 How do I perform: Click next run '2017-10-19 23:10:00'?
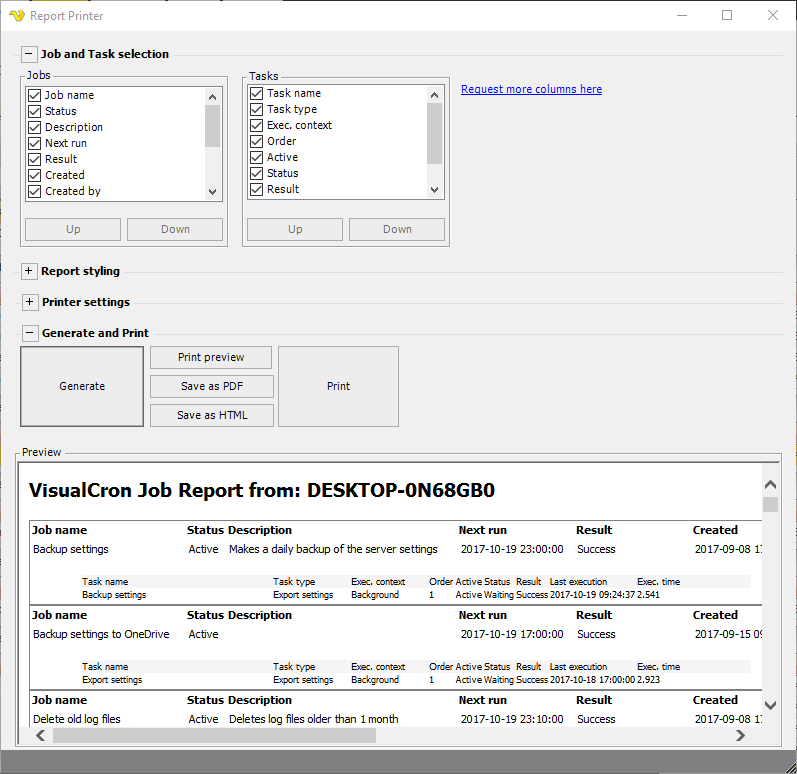tap(512, 719)
